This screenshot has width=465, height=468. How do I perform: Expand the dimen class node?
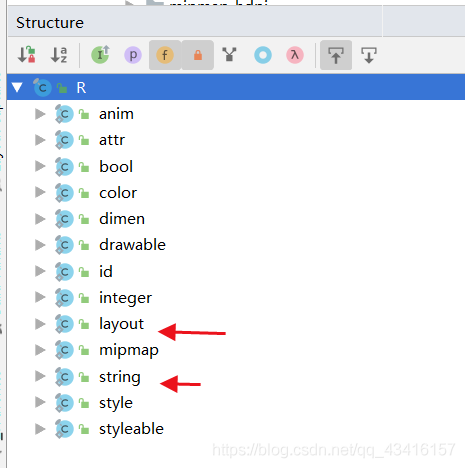point(40,219)
